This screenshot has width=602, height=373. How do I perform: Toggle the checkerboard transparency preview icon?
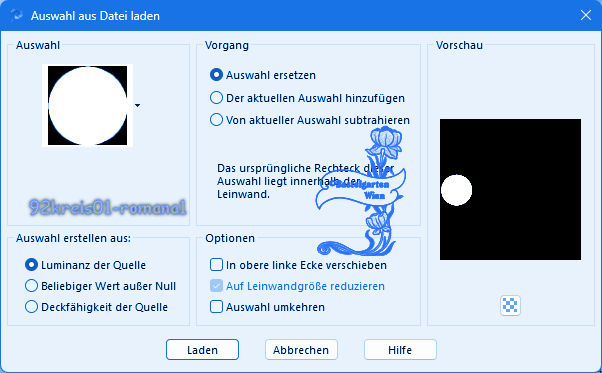point(510,305)
